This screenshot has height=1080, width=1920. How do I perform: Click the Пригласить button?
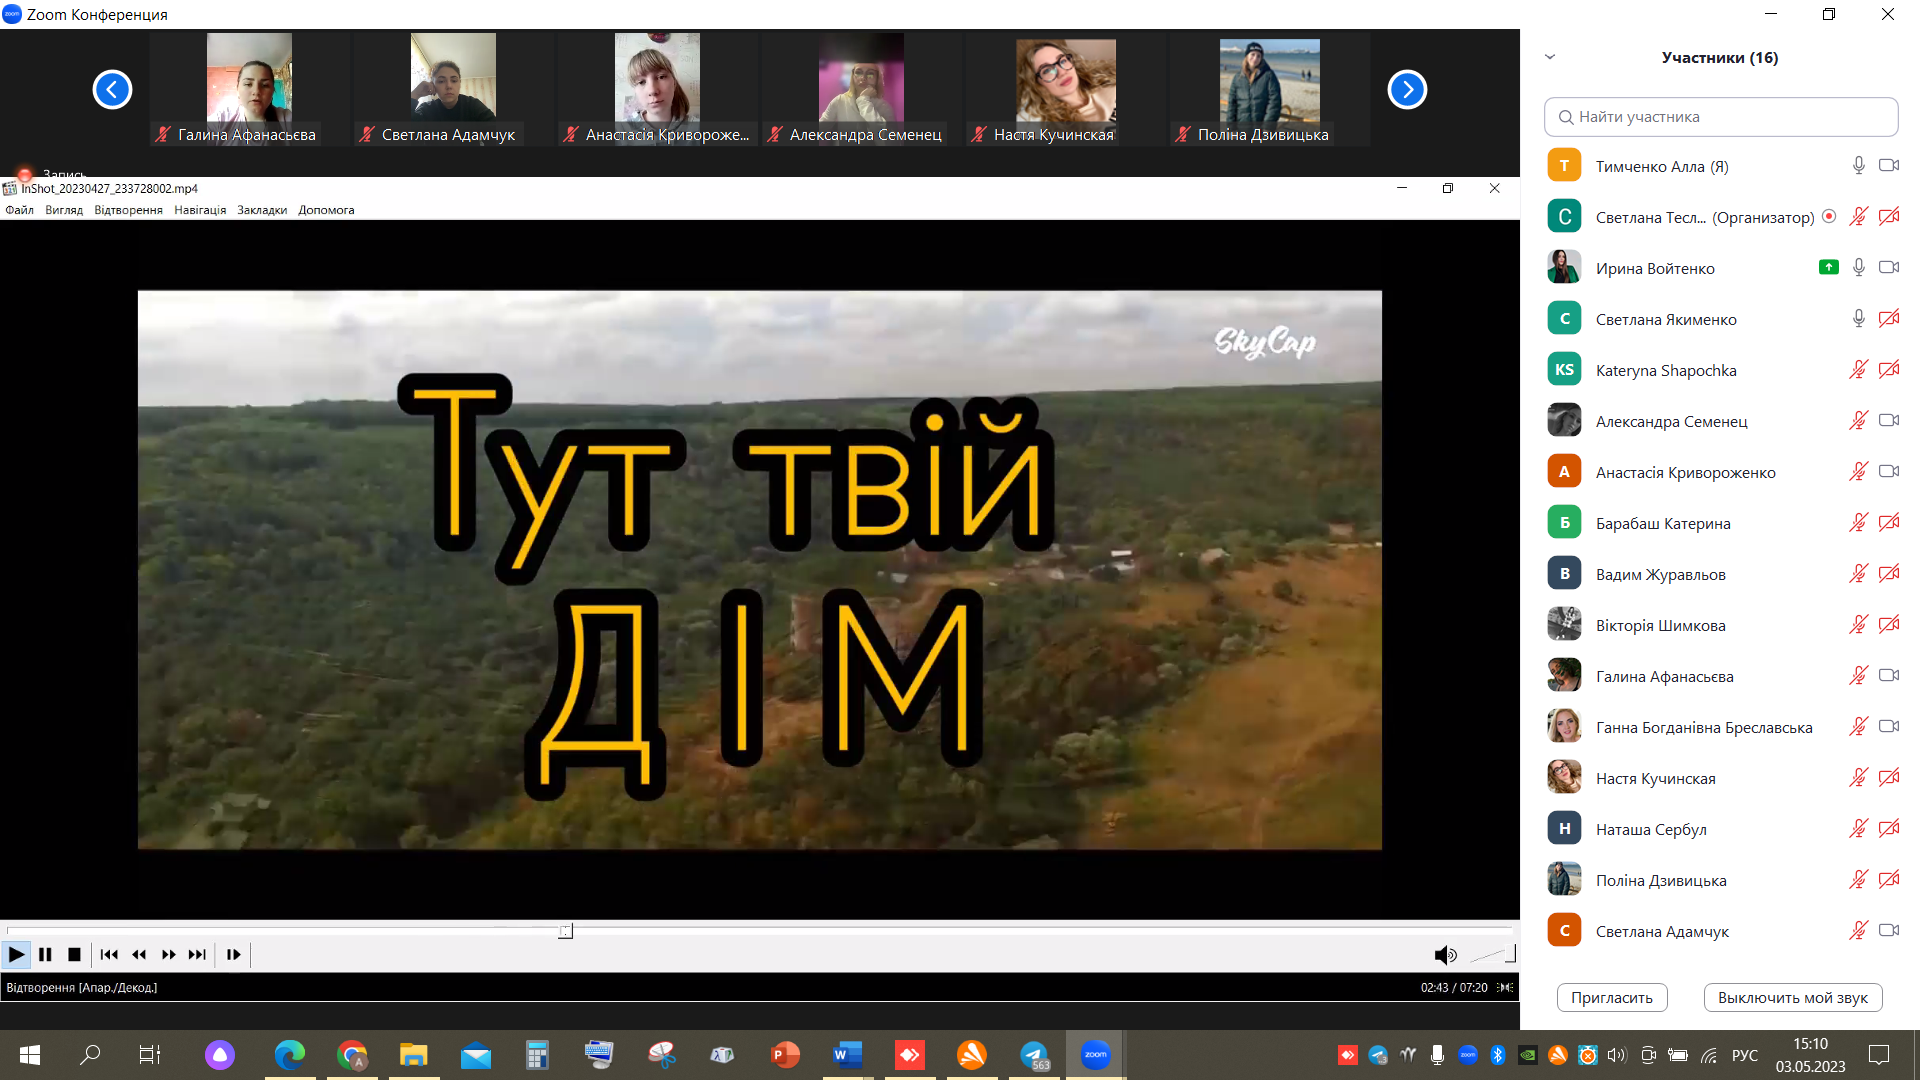[1611, 997]
